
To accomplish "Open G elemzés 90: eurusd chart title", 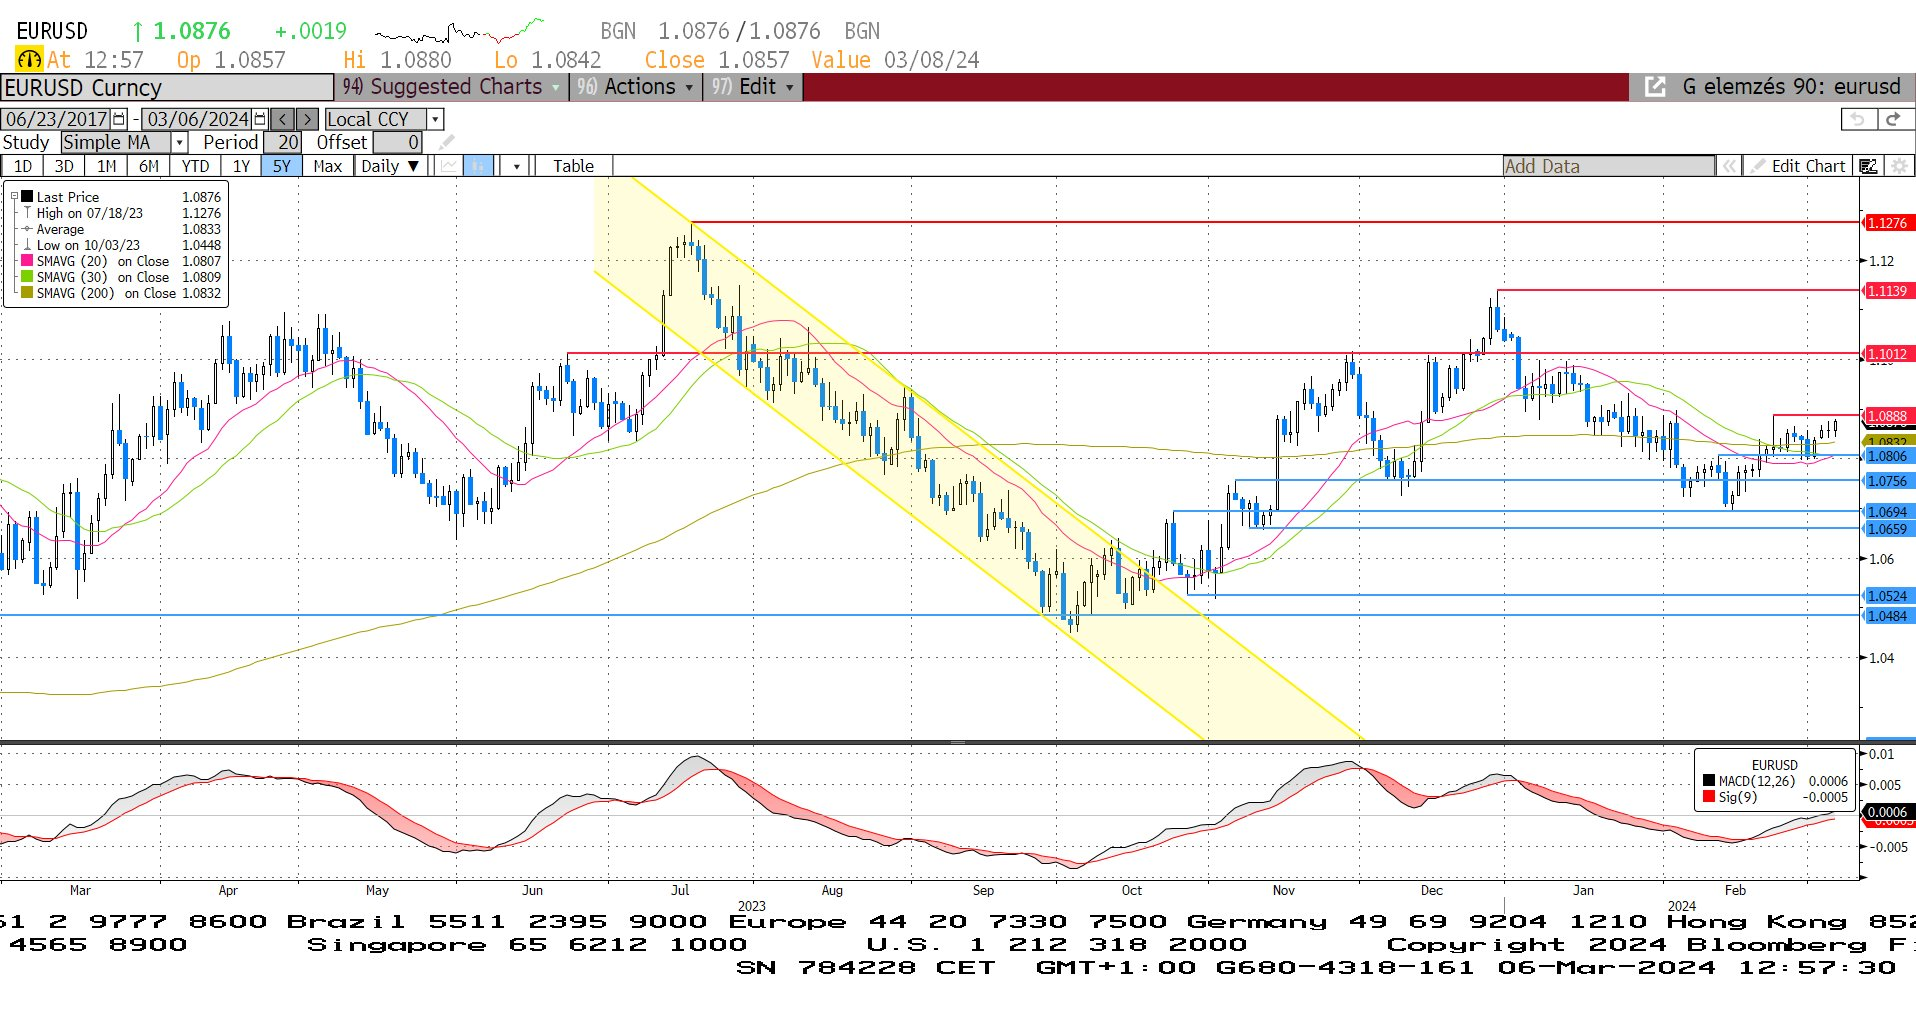I will 1791,87.
